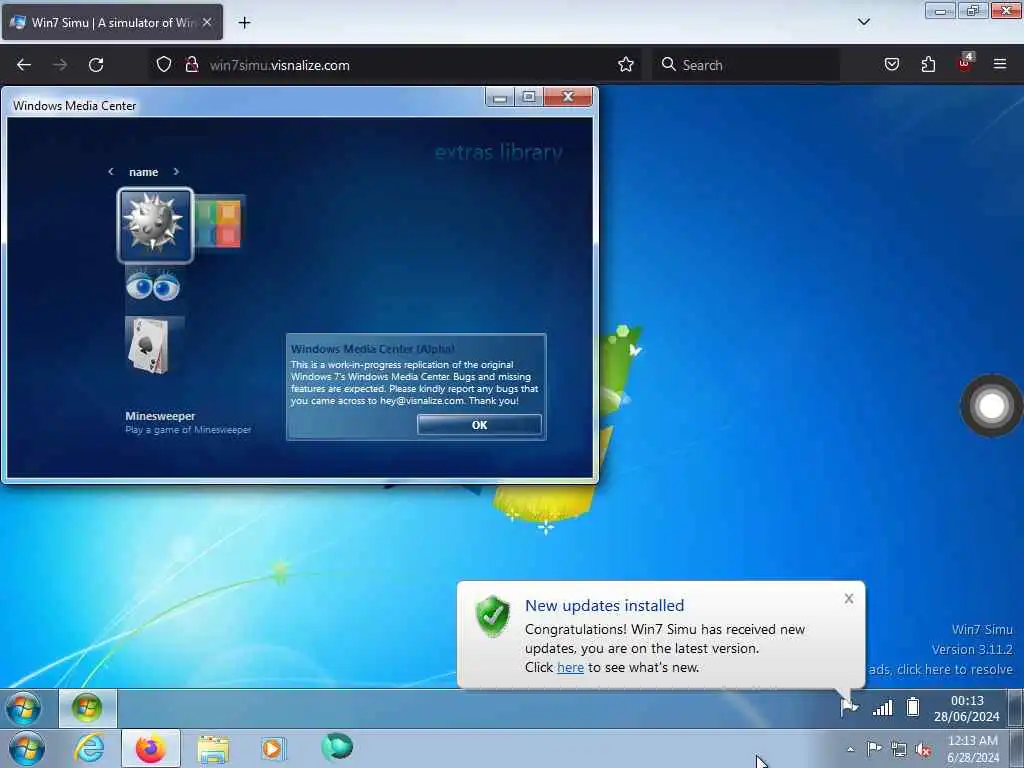Screen dimensions: 1024x768
Task: Open Save to Pocket icon
Action: (x=891, y=64)
